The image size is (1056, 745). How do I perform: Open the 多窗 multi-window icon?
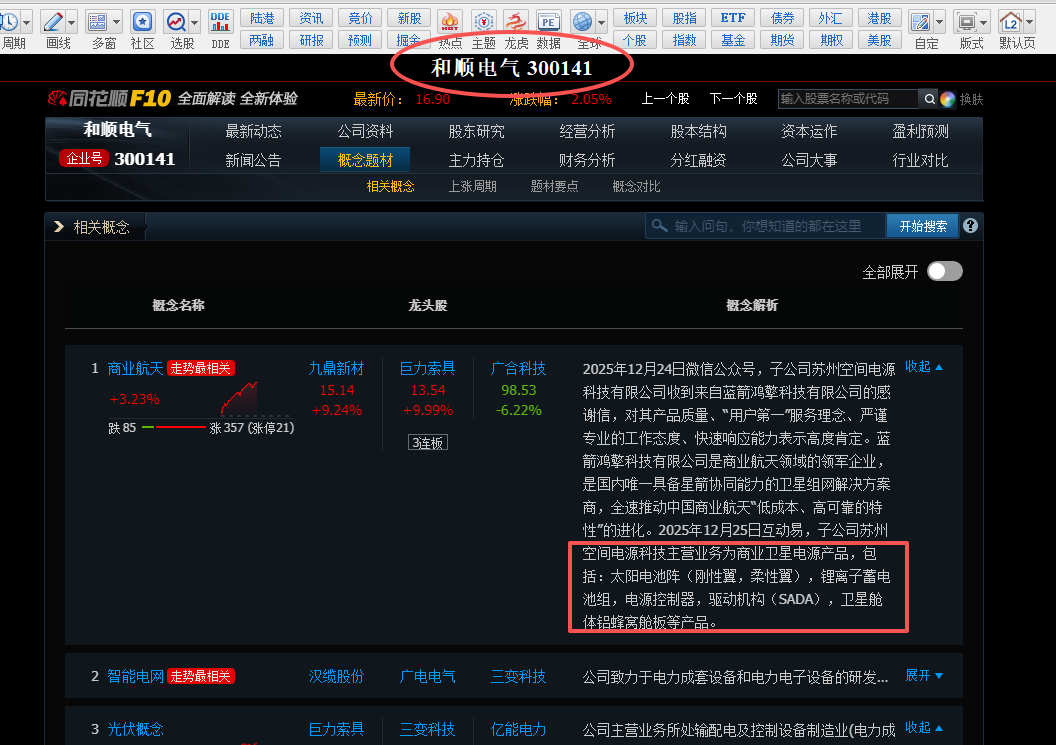pos(97,21)
